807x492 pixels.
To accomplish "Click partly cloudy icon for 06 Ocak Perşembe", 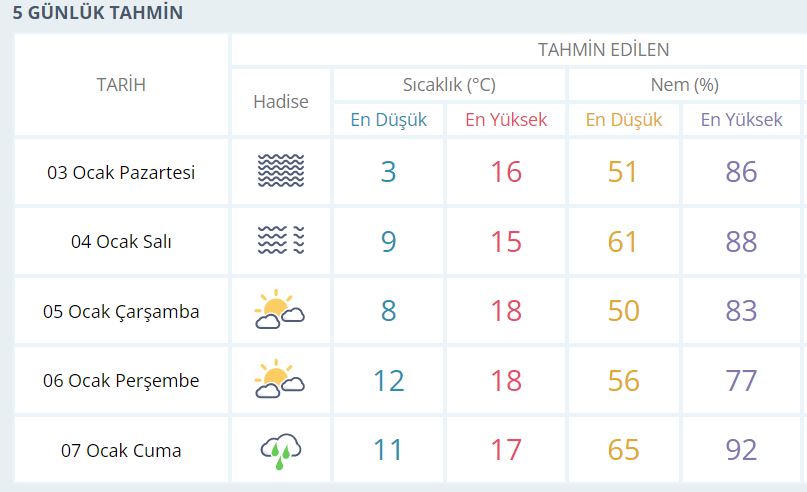I will click(280, 379).
